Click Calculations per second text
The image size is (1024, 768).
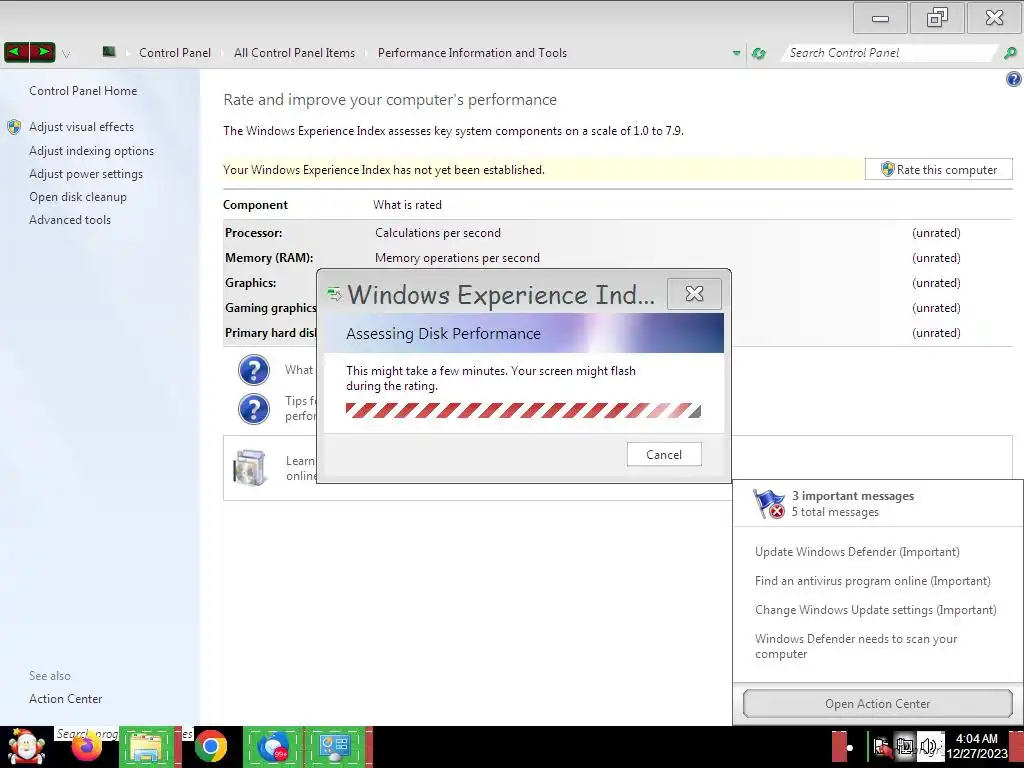click(x=438, y=232)
